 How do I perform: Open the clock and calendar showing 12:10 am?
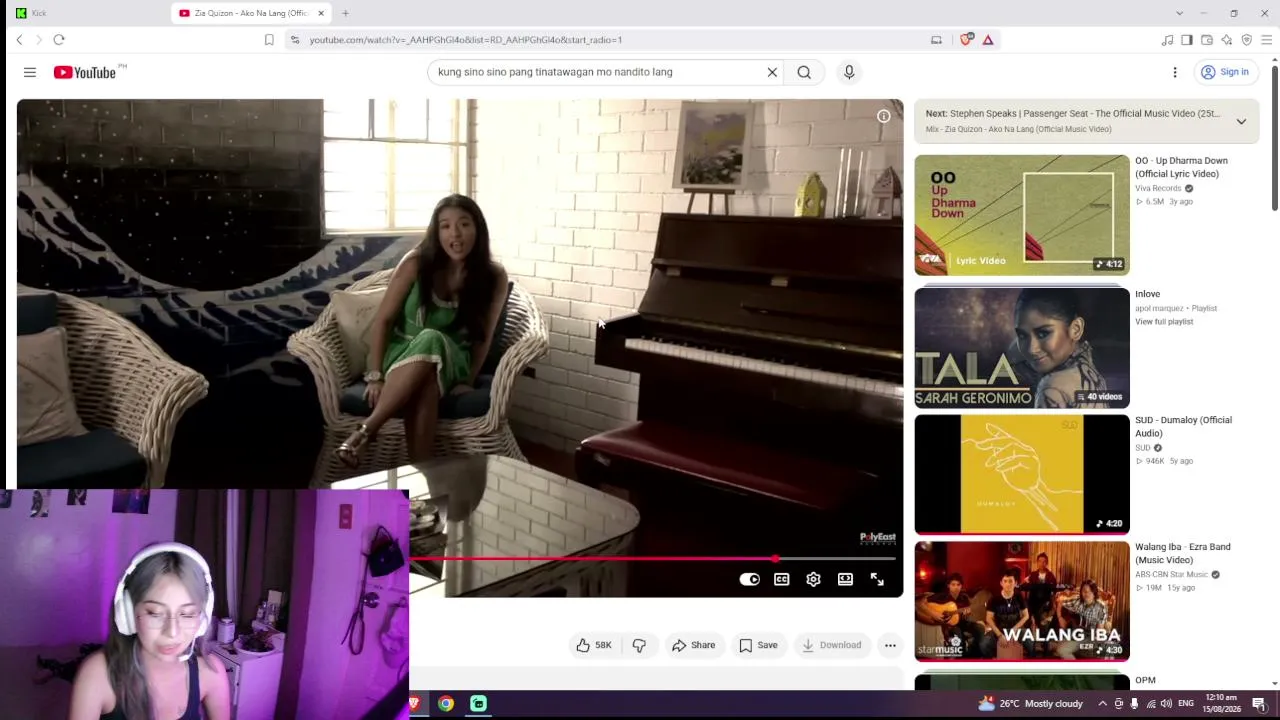[x=1221, y=703]
